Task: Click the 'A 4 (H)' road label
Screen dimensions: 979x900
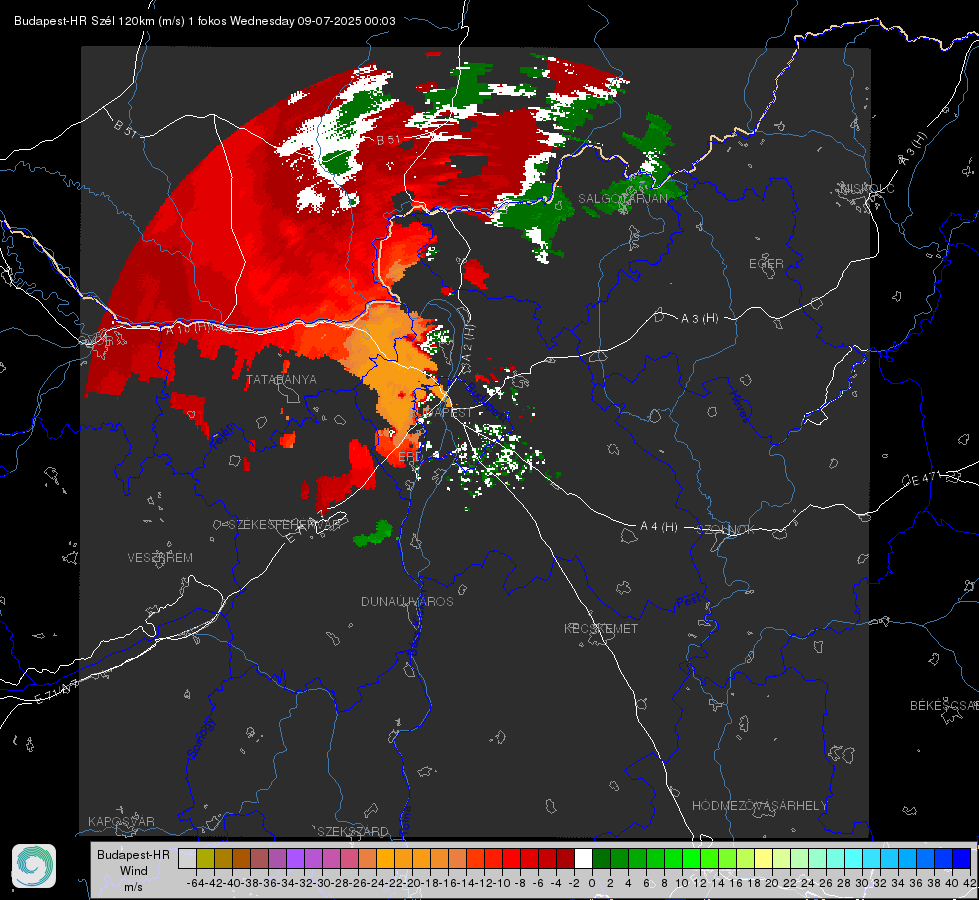Action: coord(659,527)
